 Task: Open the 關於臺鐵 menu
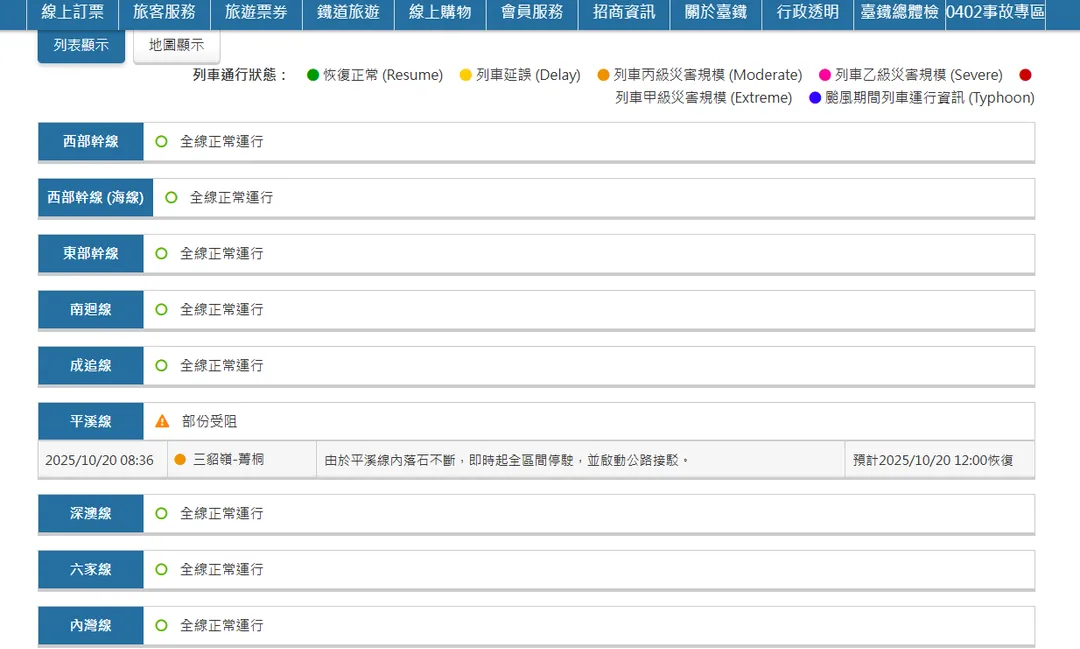coord(716,12)
